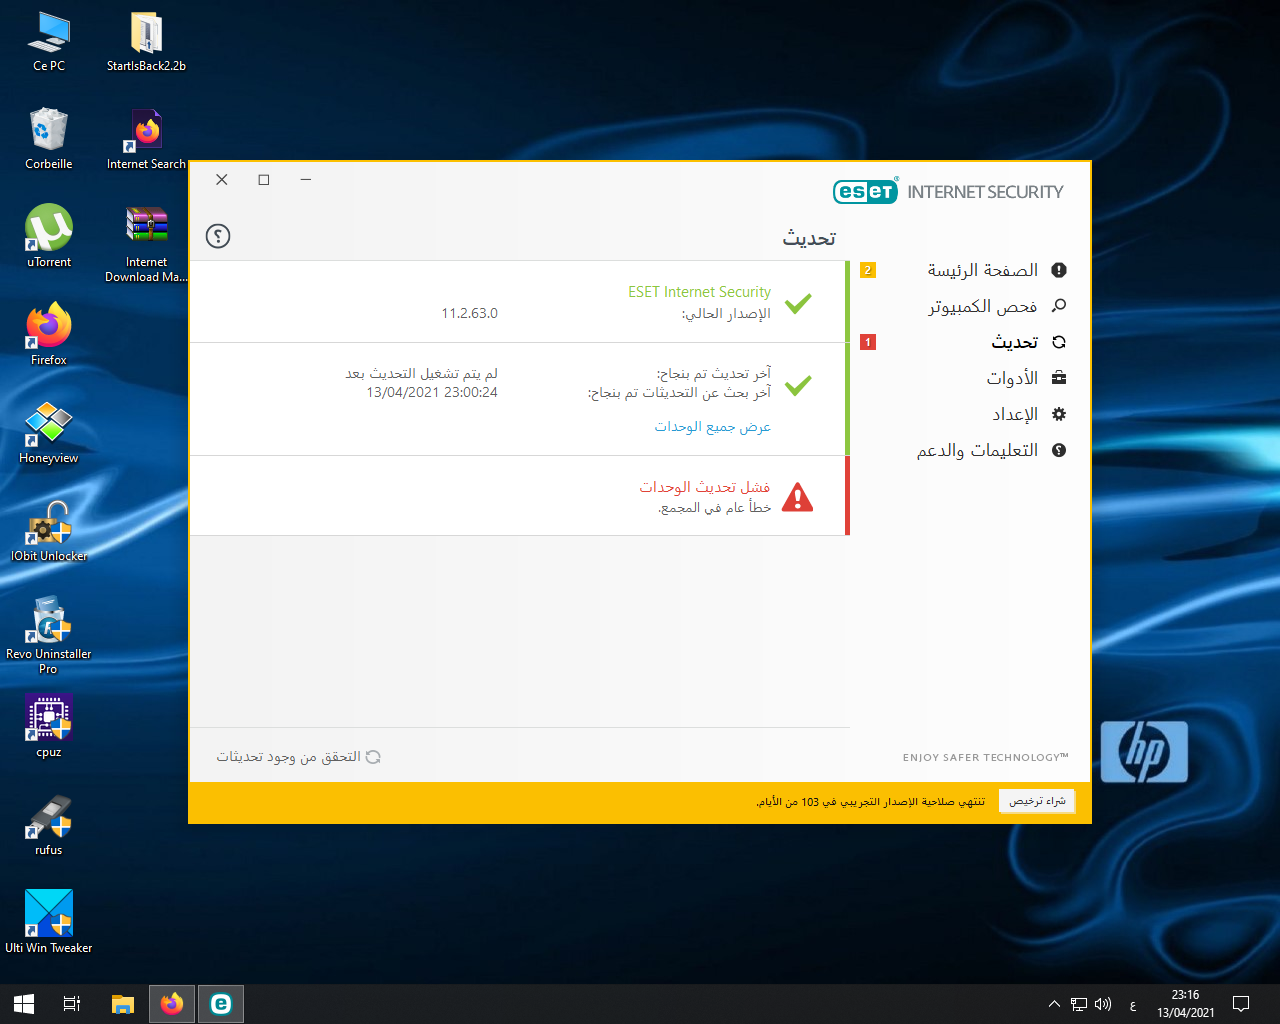Image resolution: width=1280 pixels, height=1024 pixels.
Task: Open the uTorrent desktop shortcut
Action: 49,236
